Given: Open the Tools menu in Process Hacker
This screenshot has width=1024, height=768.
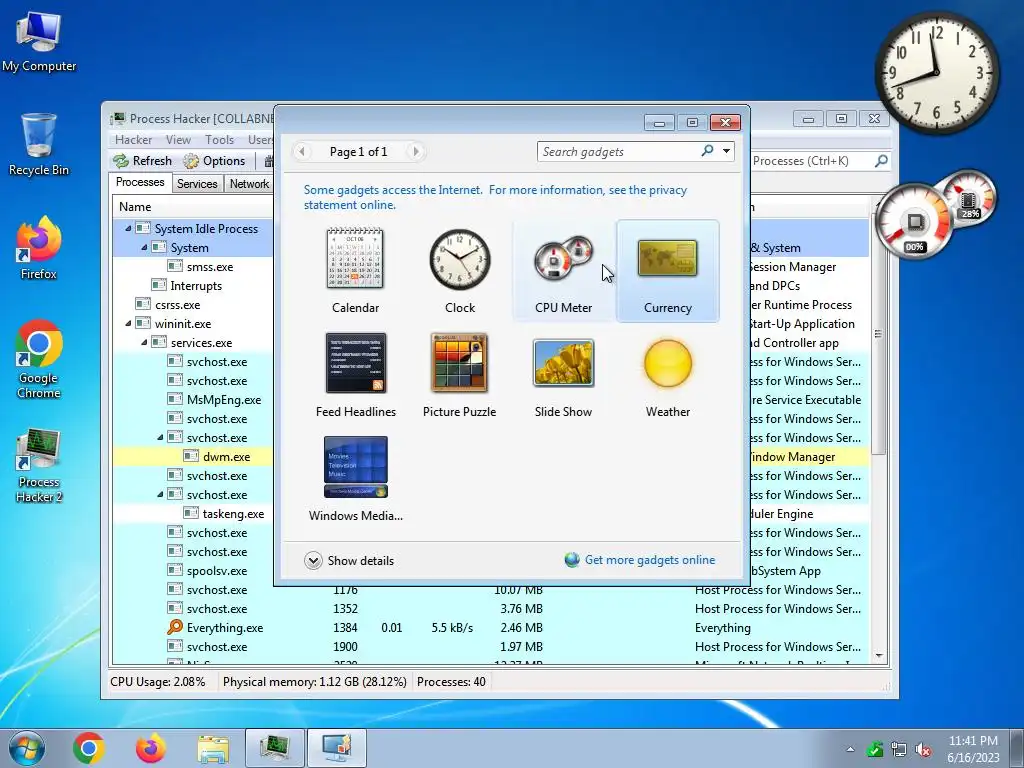Looking at the screenshot, I should pos(219,140).
